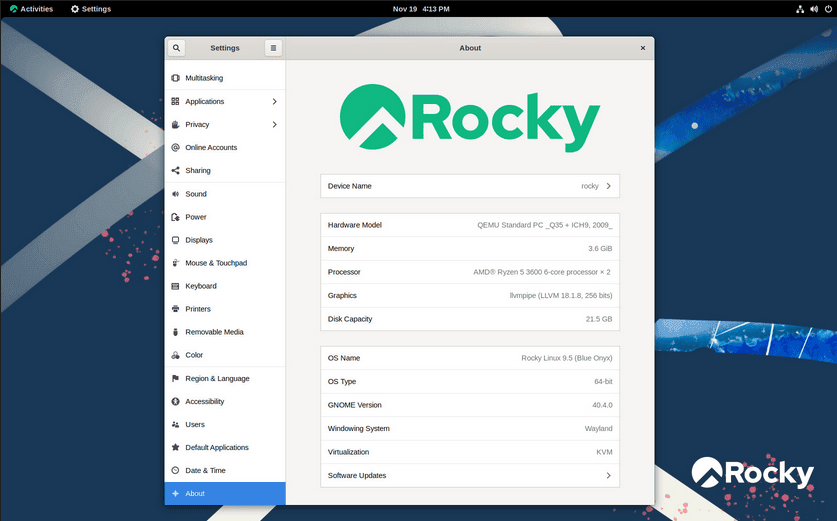Click the Users icon in sidebar
The image size is (837, 521).
(175, 424)
